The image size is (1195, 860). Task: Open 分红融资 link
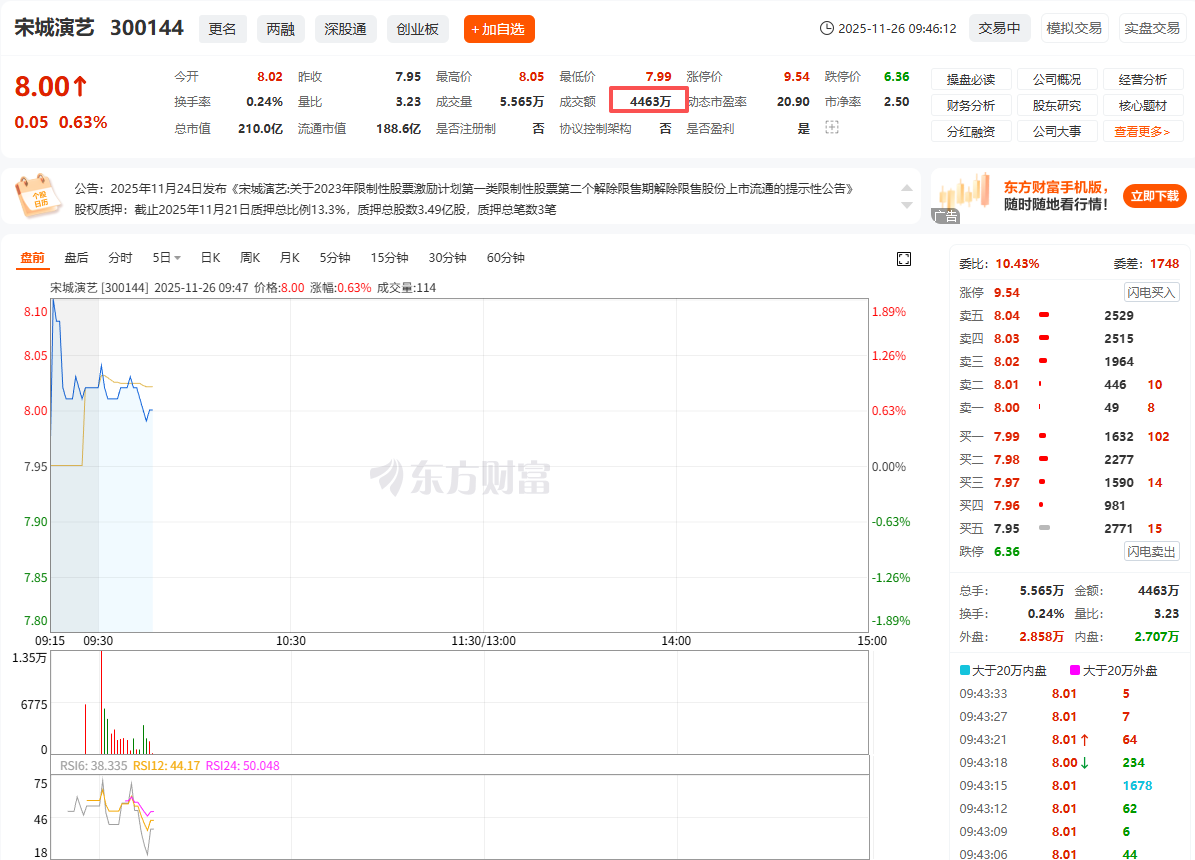(x=971, y=131)
